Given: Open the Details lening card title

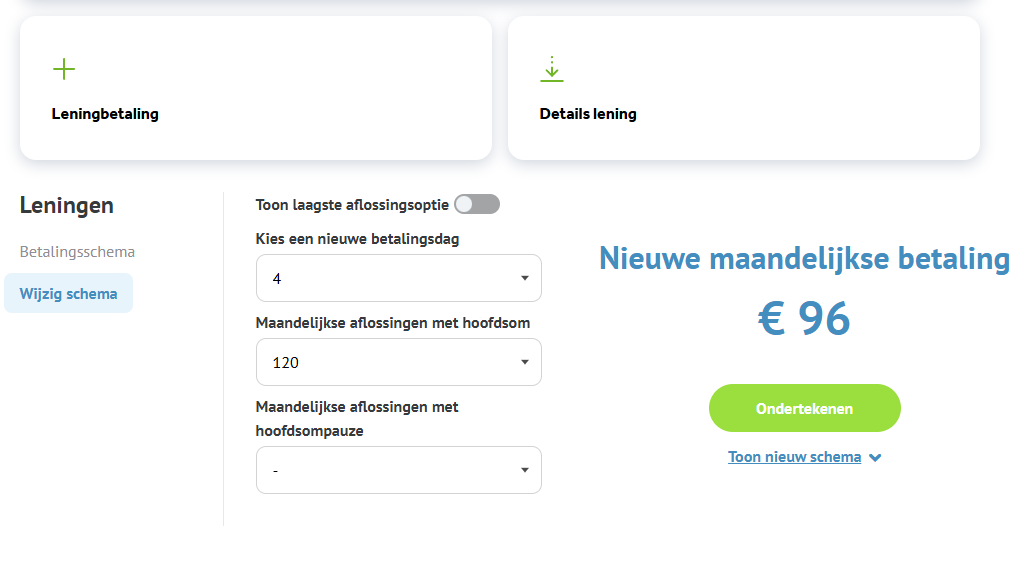Looking at the screenshot, I should (x=588, y=114).
